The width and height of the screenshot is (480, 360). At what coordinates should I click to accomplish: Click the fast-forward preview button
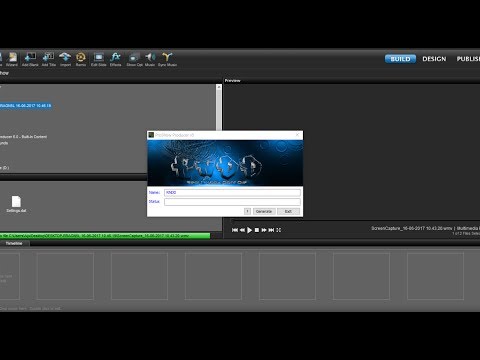coord(264,230)
